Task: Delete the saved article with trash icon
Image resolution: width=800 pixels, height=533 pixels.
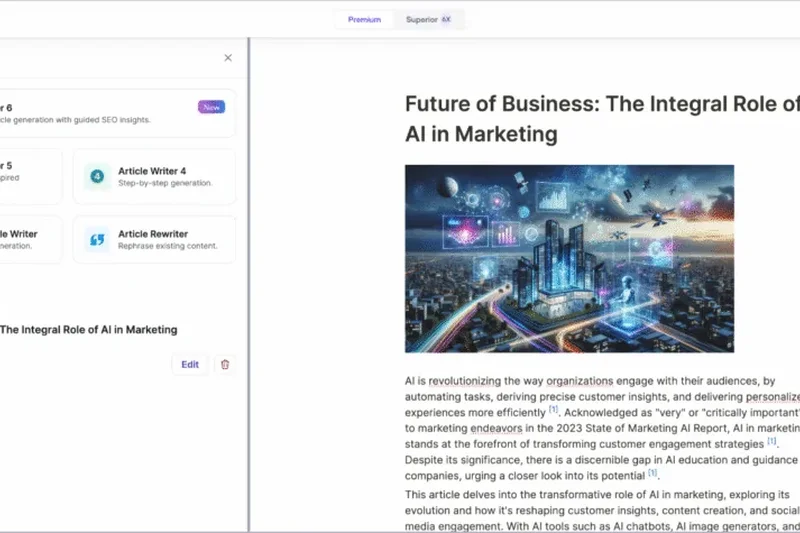Action: coord(225,364)
